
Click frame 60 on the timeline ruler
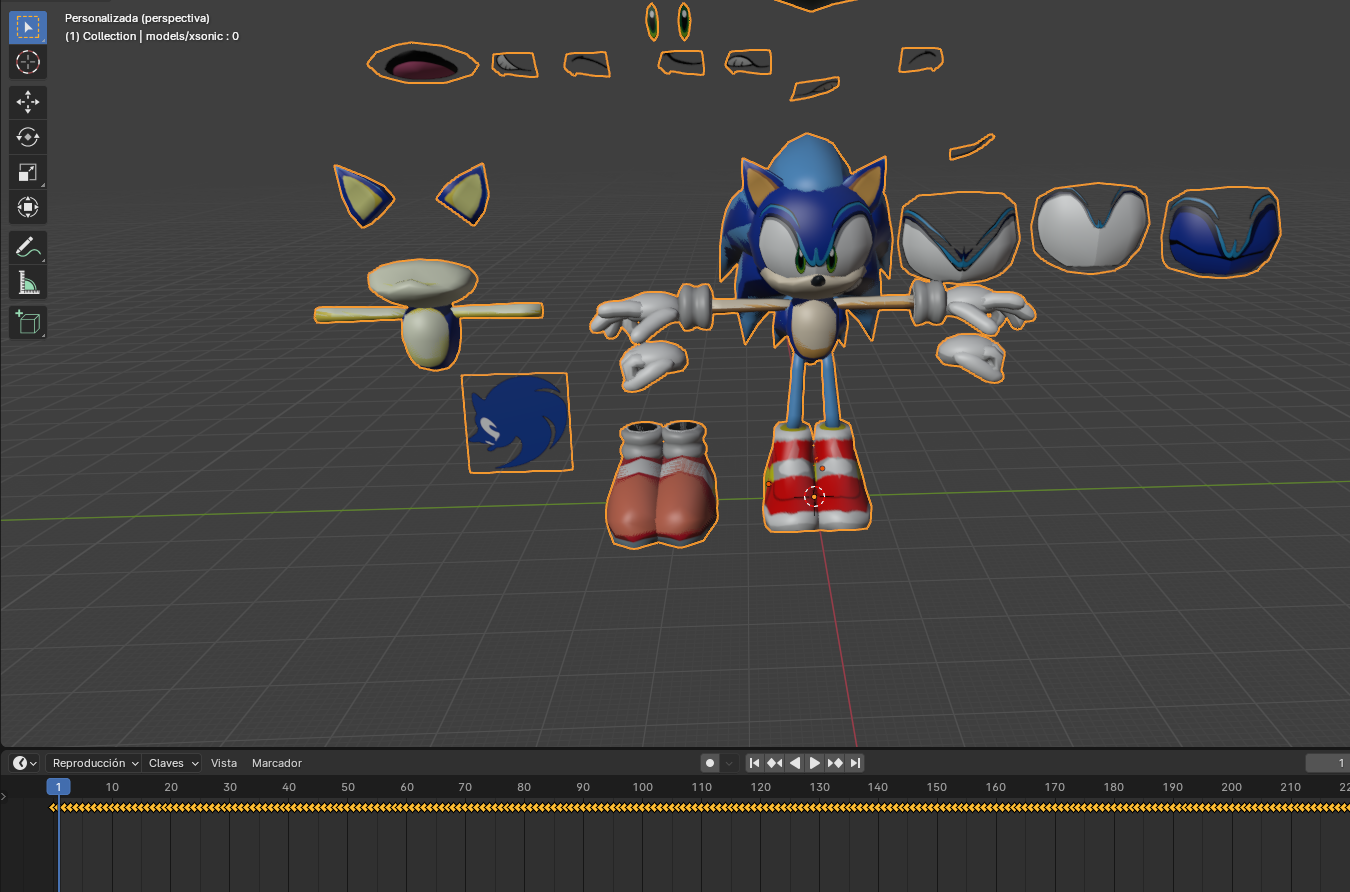coord(407,787)
